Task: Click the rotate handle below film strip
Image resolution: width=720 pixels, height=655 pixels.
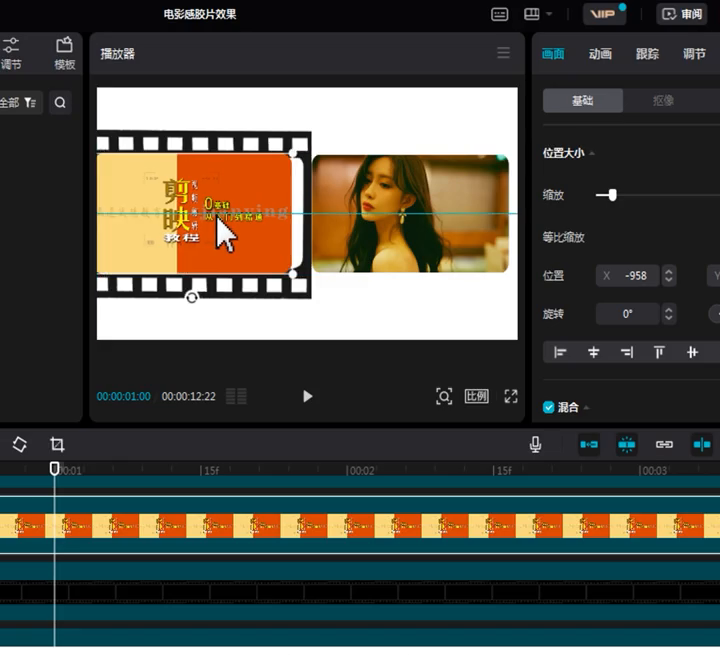Action: point(192,298)
